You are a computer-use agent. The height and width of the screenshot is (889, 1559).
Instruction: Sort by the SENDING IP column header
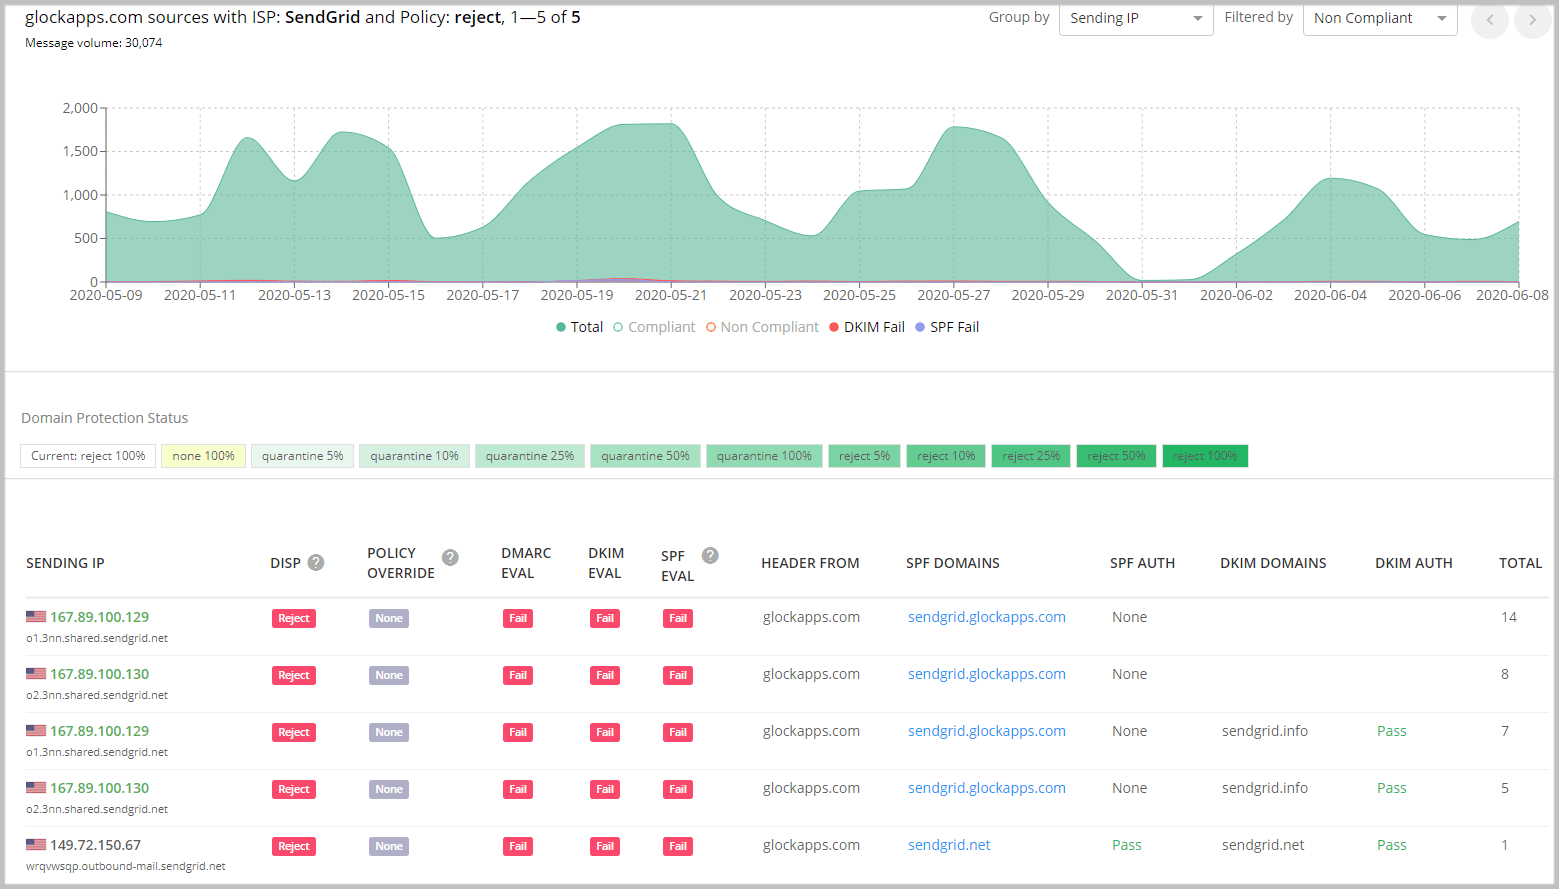pos(65,563)
